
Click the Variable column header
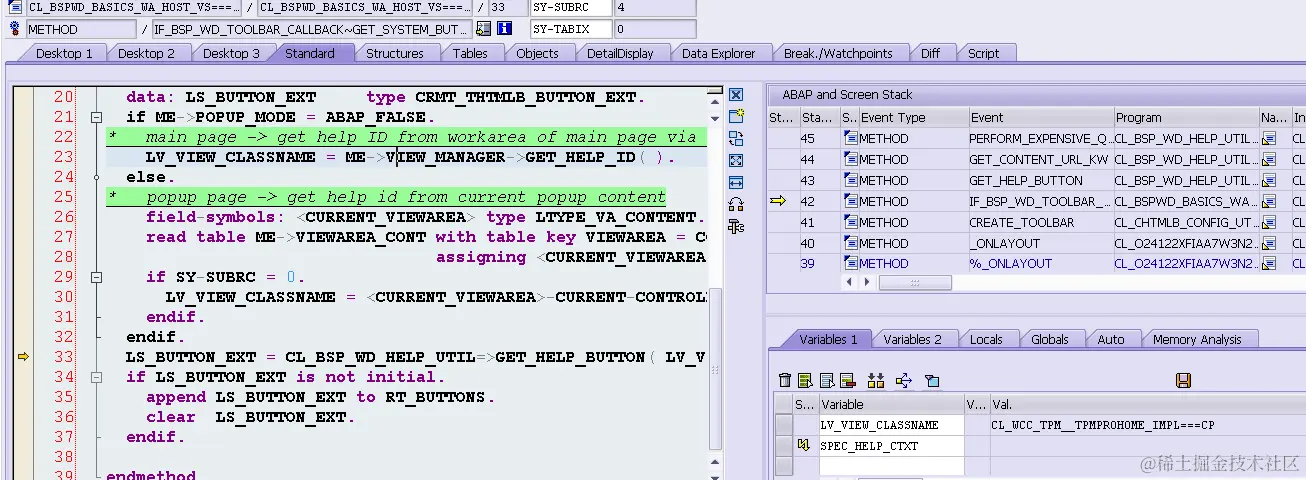(x=890, y=405)
